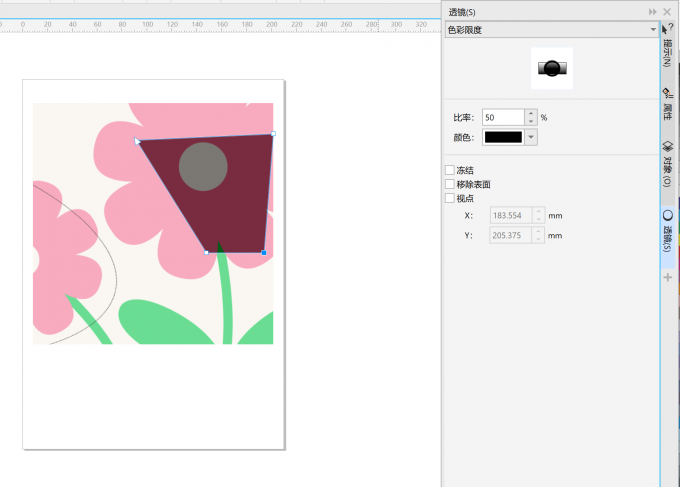Decrease the 比率 value with down arrow
Image resolution: width=680 pixels, height=487 pixels.
531,121
